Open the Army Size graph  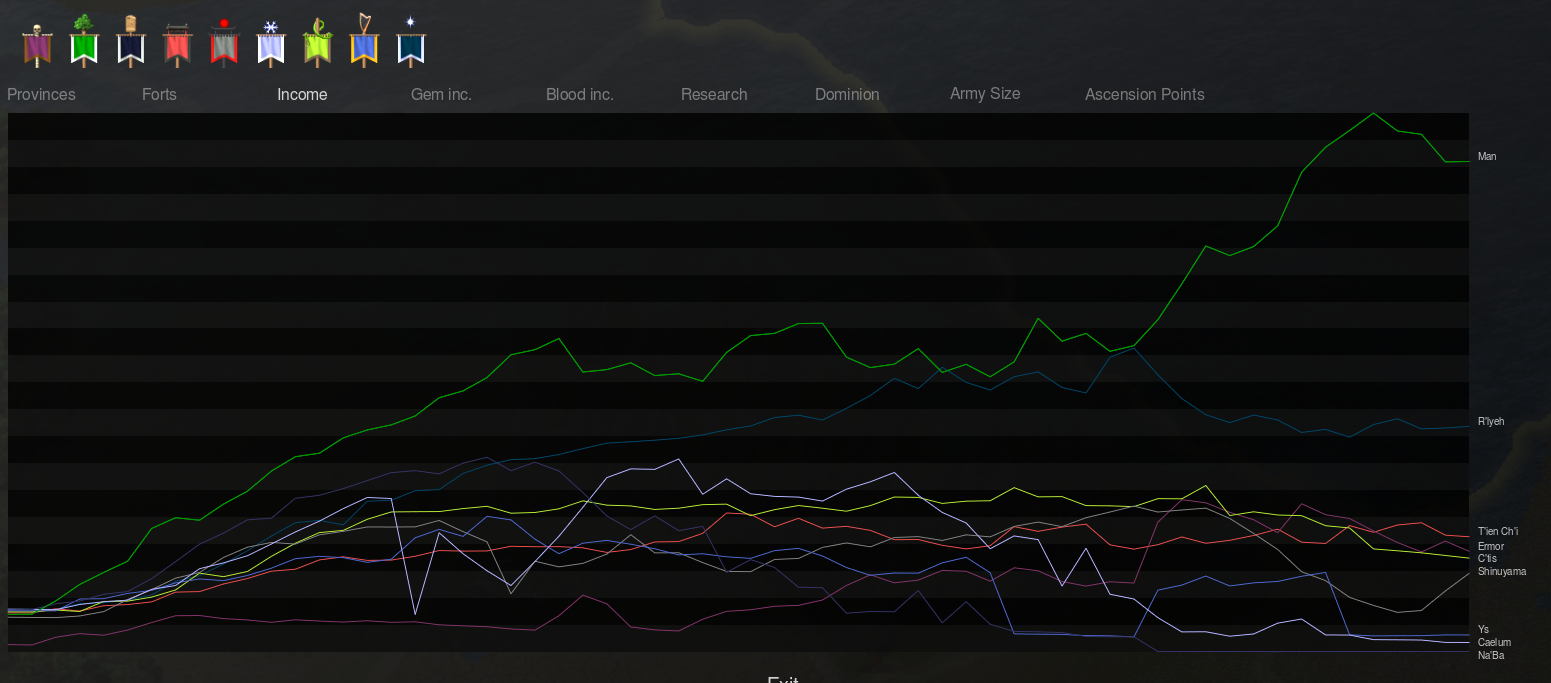point(985,93)
